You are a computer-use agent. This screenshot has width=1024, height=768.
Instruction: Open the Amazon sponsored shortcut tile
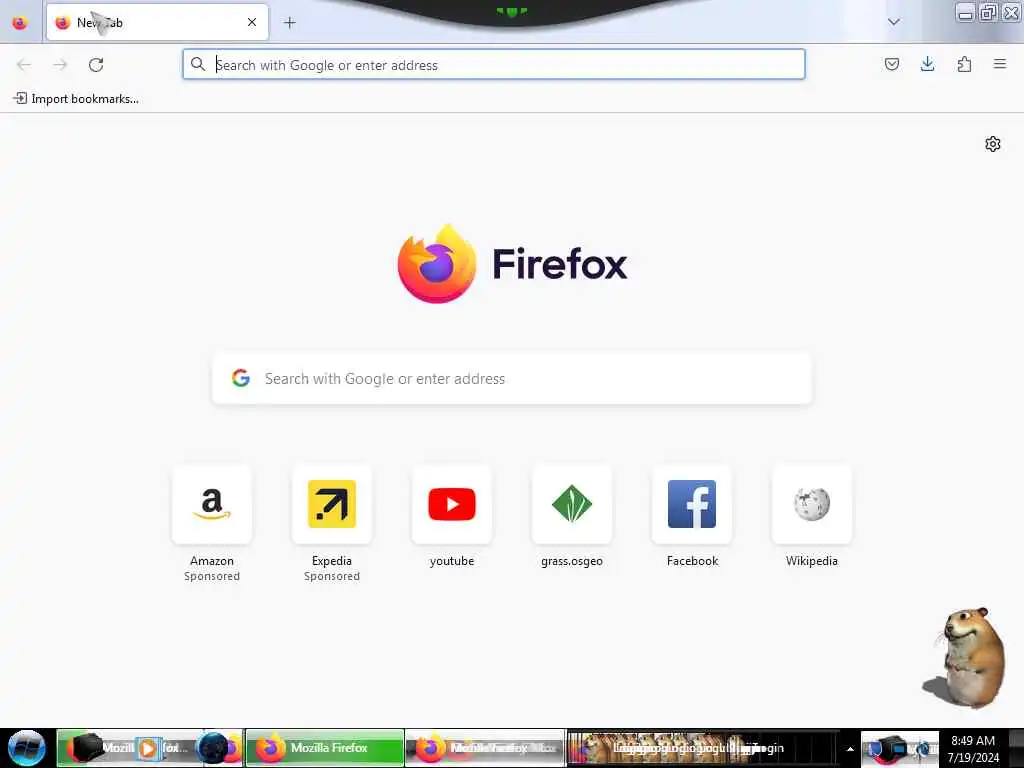(212, 504)
